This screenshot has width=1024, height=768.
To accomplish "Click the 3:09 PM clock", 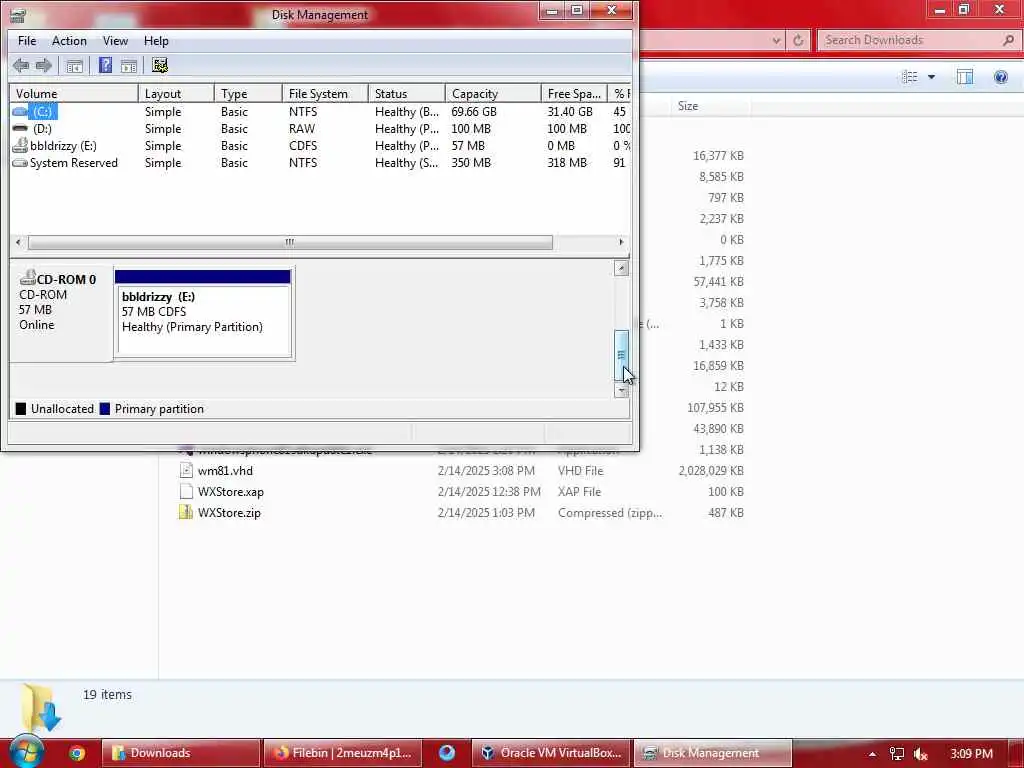I will tap(971, 754).
